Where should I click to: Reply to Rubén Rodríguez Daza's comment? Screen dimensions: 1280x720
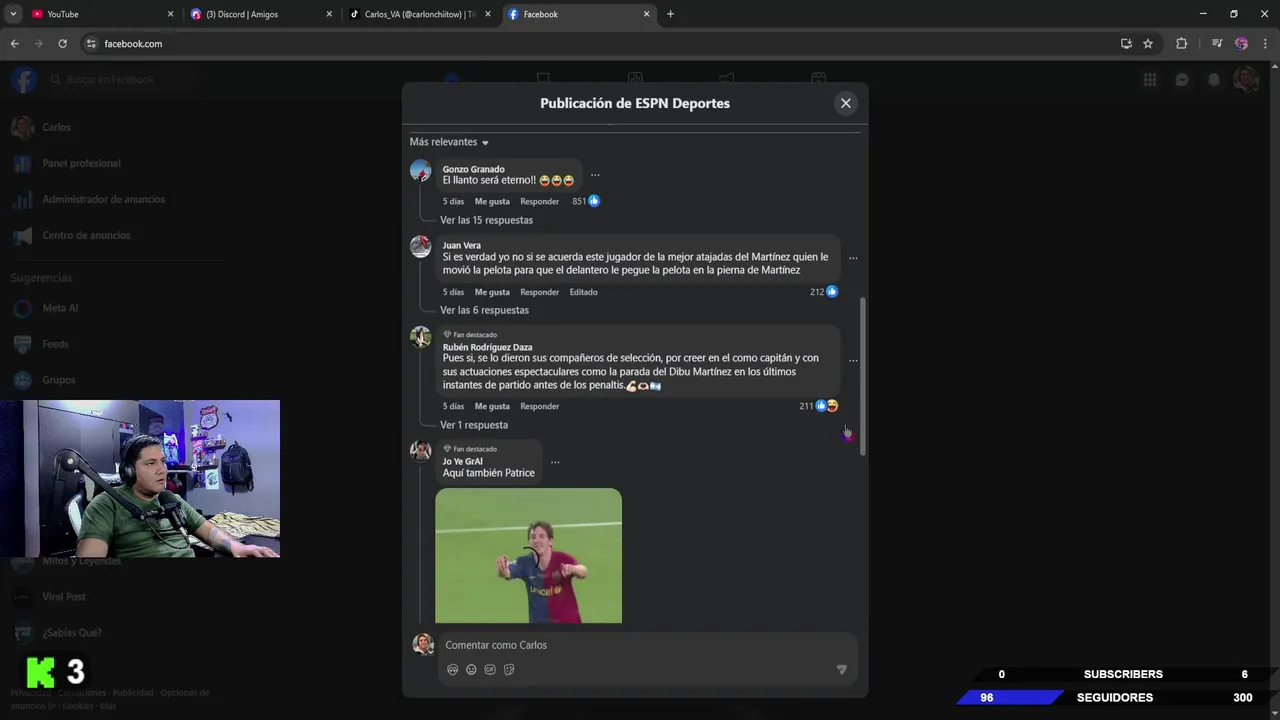click(539, 406)
